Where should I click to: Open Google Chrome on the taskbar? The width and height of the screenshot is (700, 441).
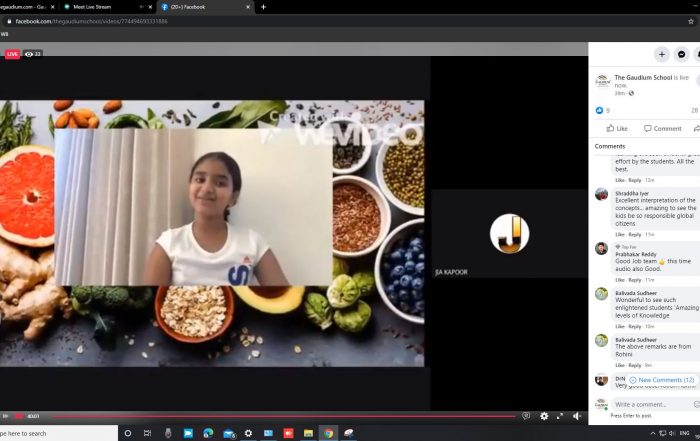328,433
